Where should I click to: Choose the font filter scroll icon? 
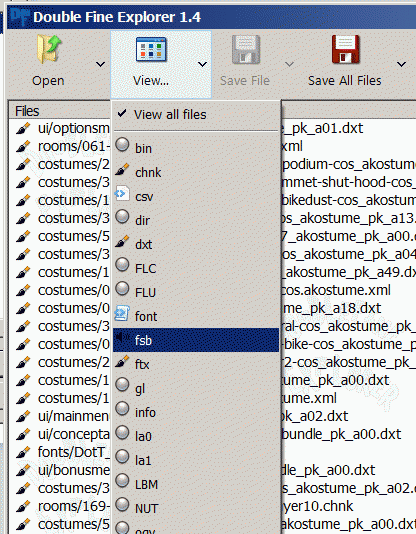pyautogui.click(x=122, y=314)
